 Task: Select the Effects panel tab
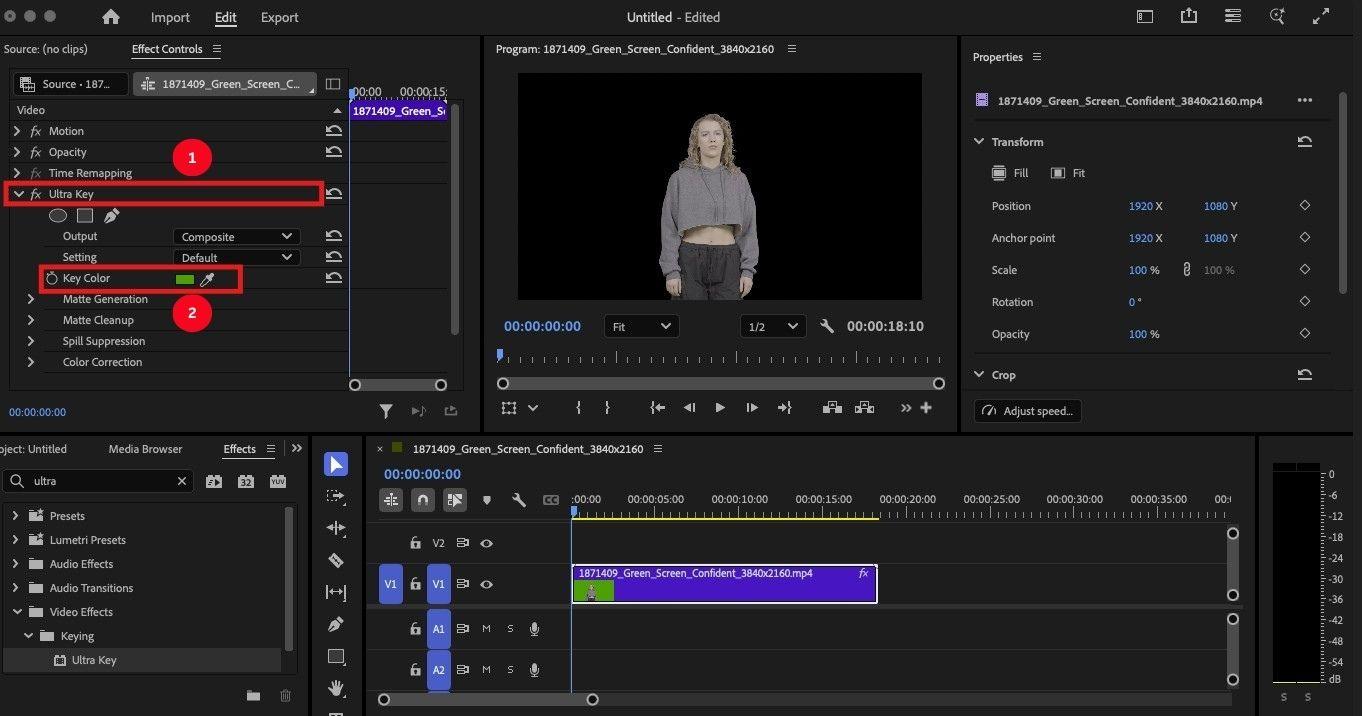click(239, 449)
